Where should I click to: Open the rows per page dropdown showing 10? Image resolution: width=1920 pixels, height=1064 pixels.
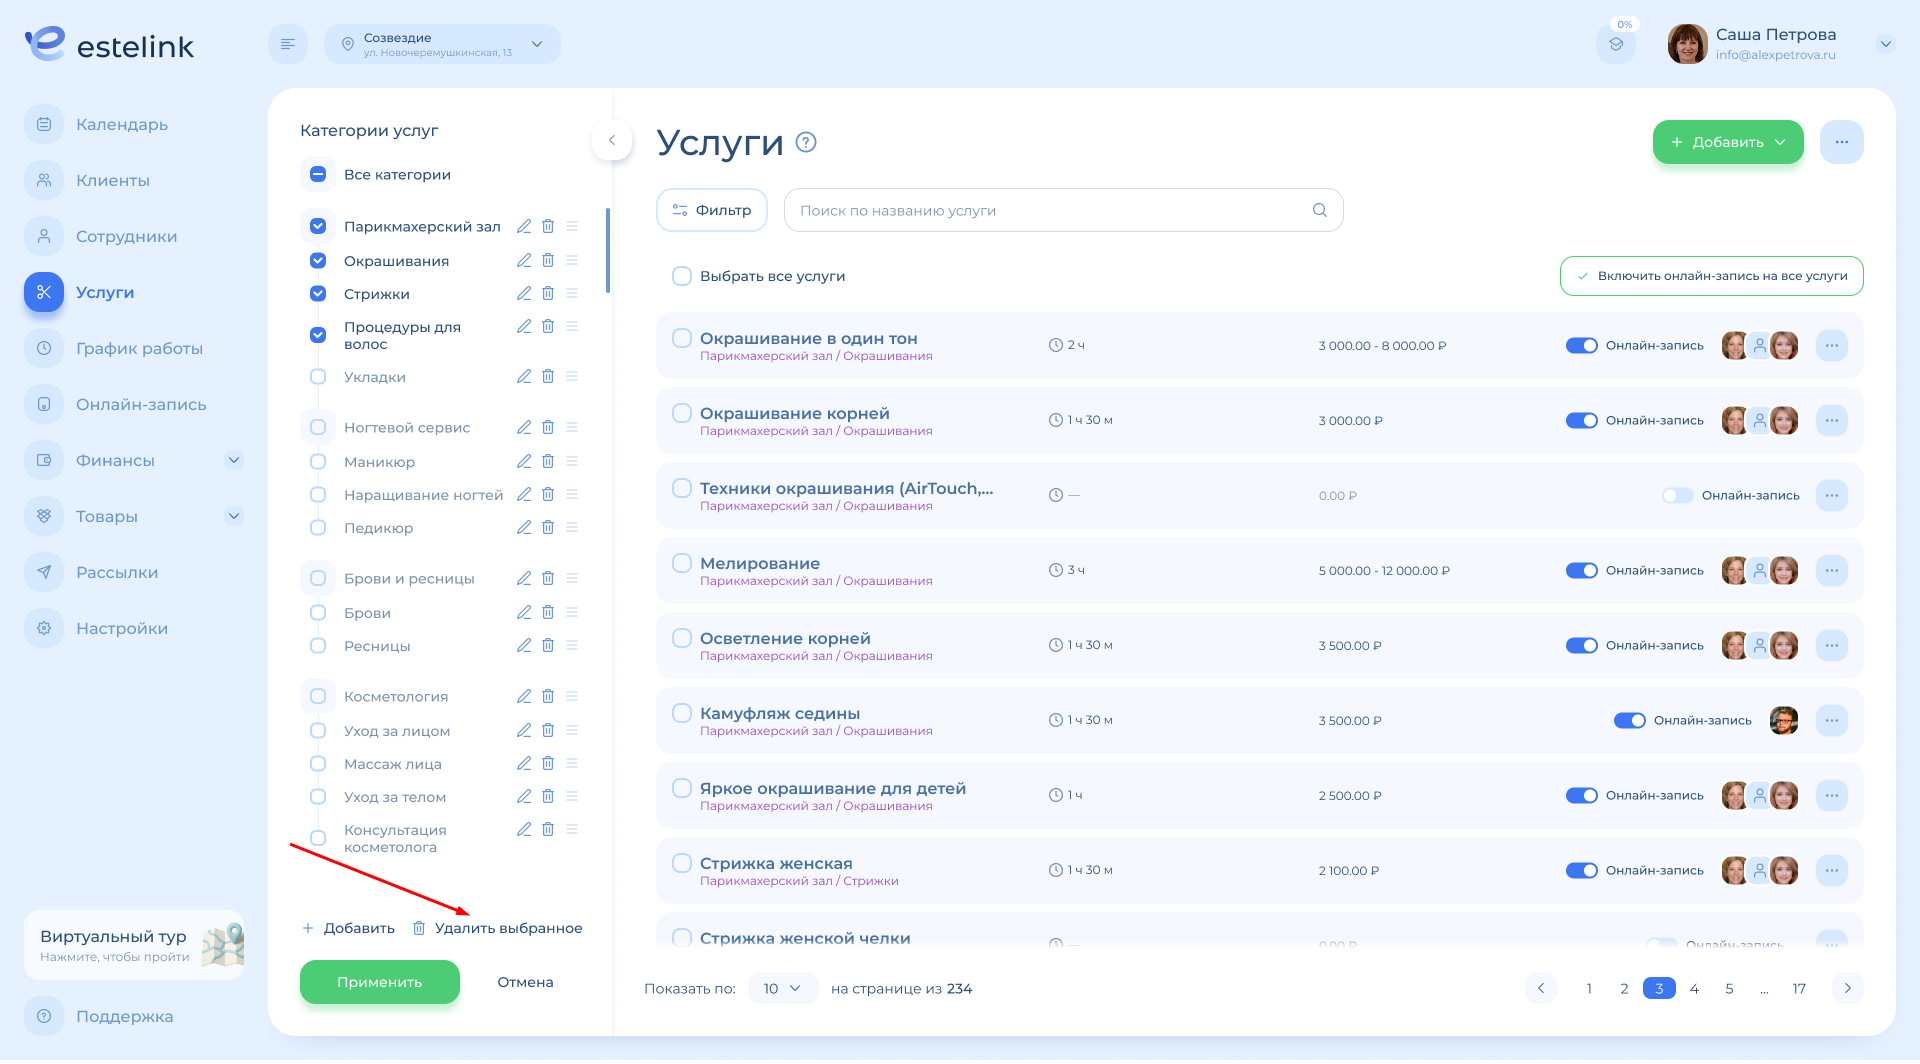tap(782, 988)
